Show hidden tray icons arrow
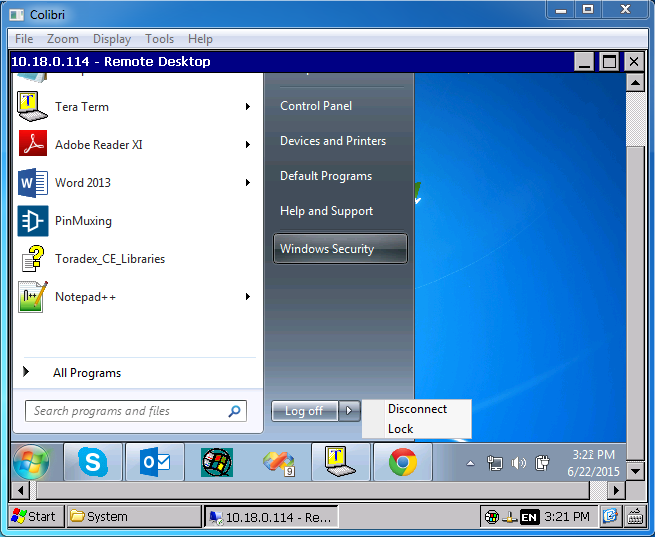The height and width of the screenshot is (537, 655). (x=470, y=463)
